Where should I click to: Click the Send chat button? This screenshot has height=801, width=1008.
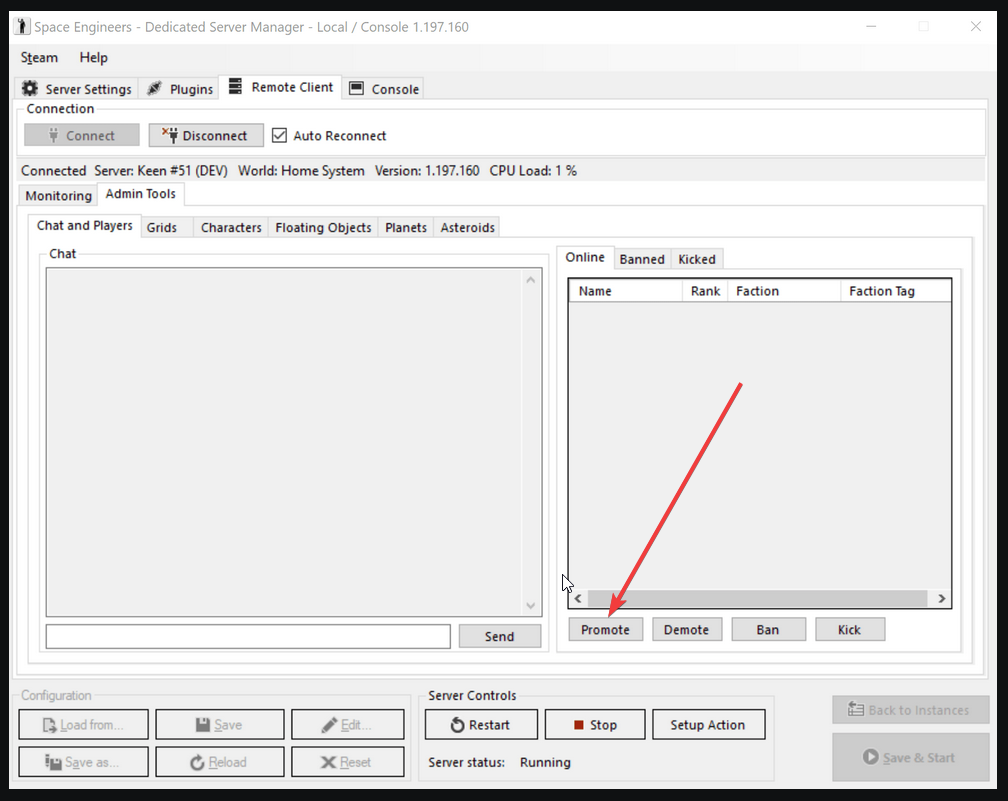tap(499, 636)
